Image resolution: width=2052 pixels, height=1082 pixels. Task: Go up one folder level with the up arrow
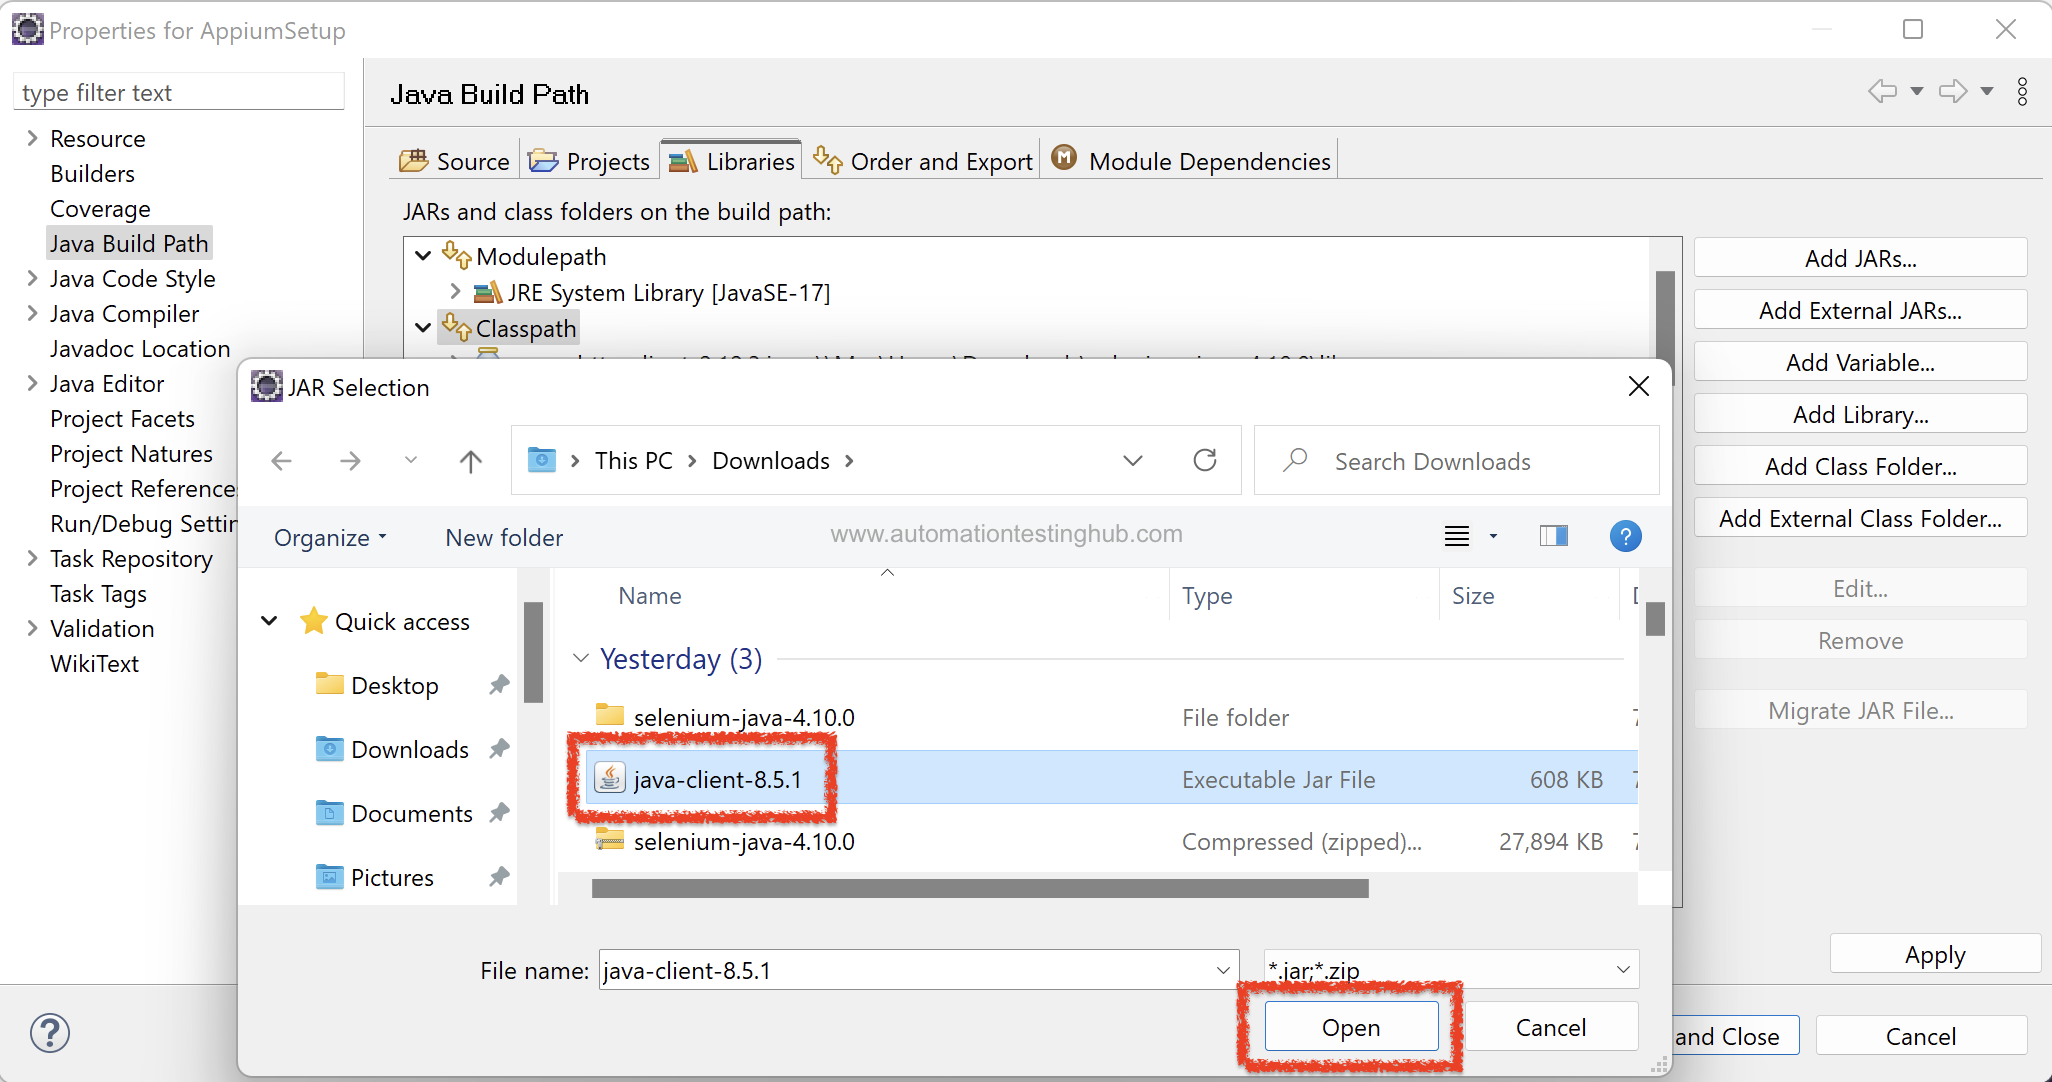point(470,461)
